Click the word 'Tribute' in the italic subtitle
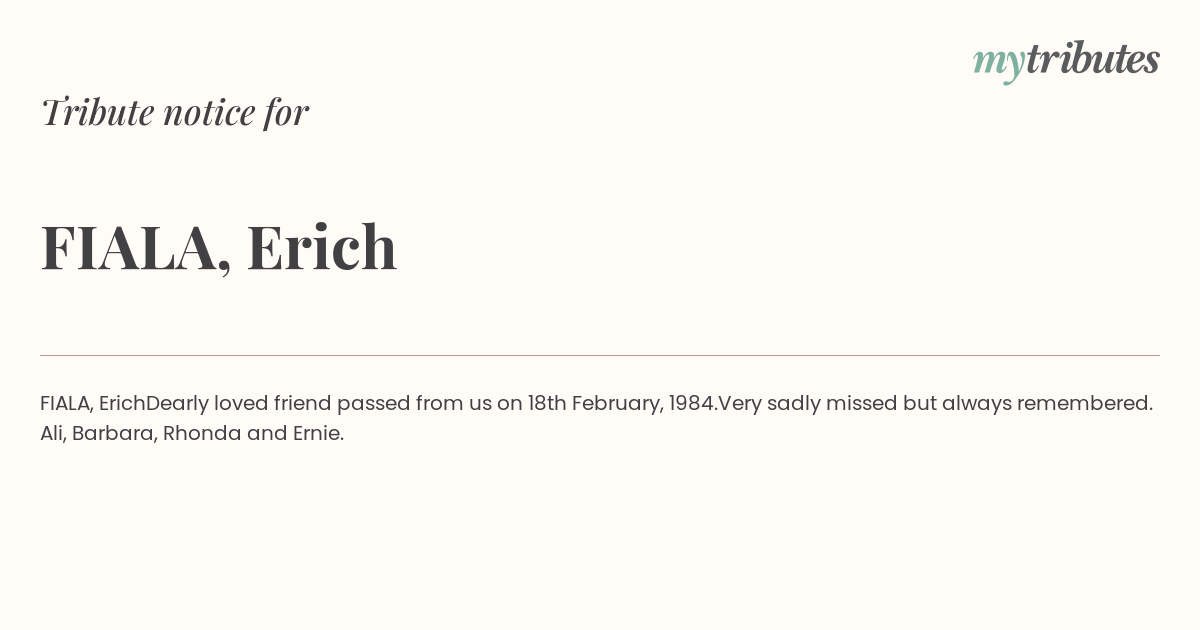This screenshot has height=630, width=1200. 97,112
